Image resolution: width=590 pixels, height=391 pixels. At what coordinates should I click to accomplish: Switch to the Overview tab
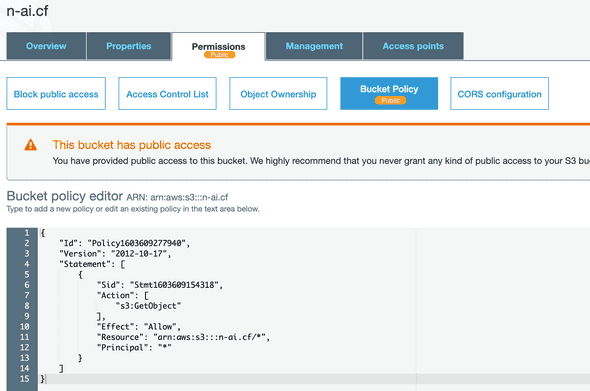click(x=46, y=46)
